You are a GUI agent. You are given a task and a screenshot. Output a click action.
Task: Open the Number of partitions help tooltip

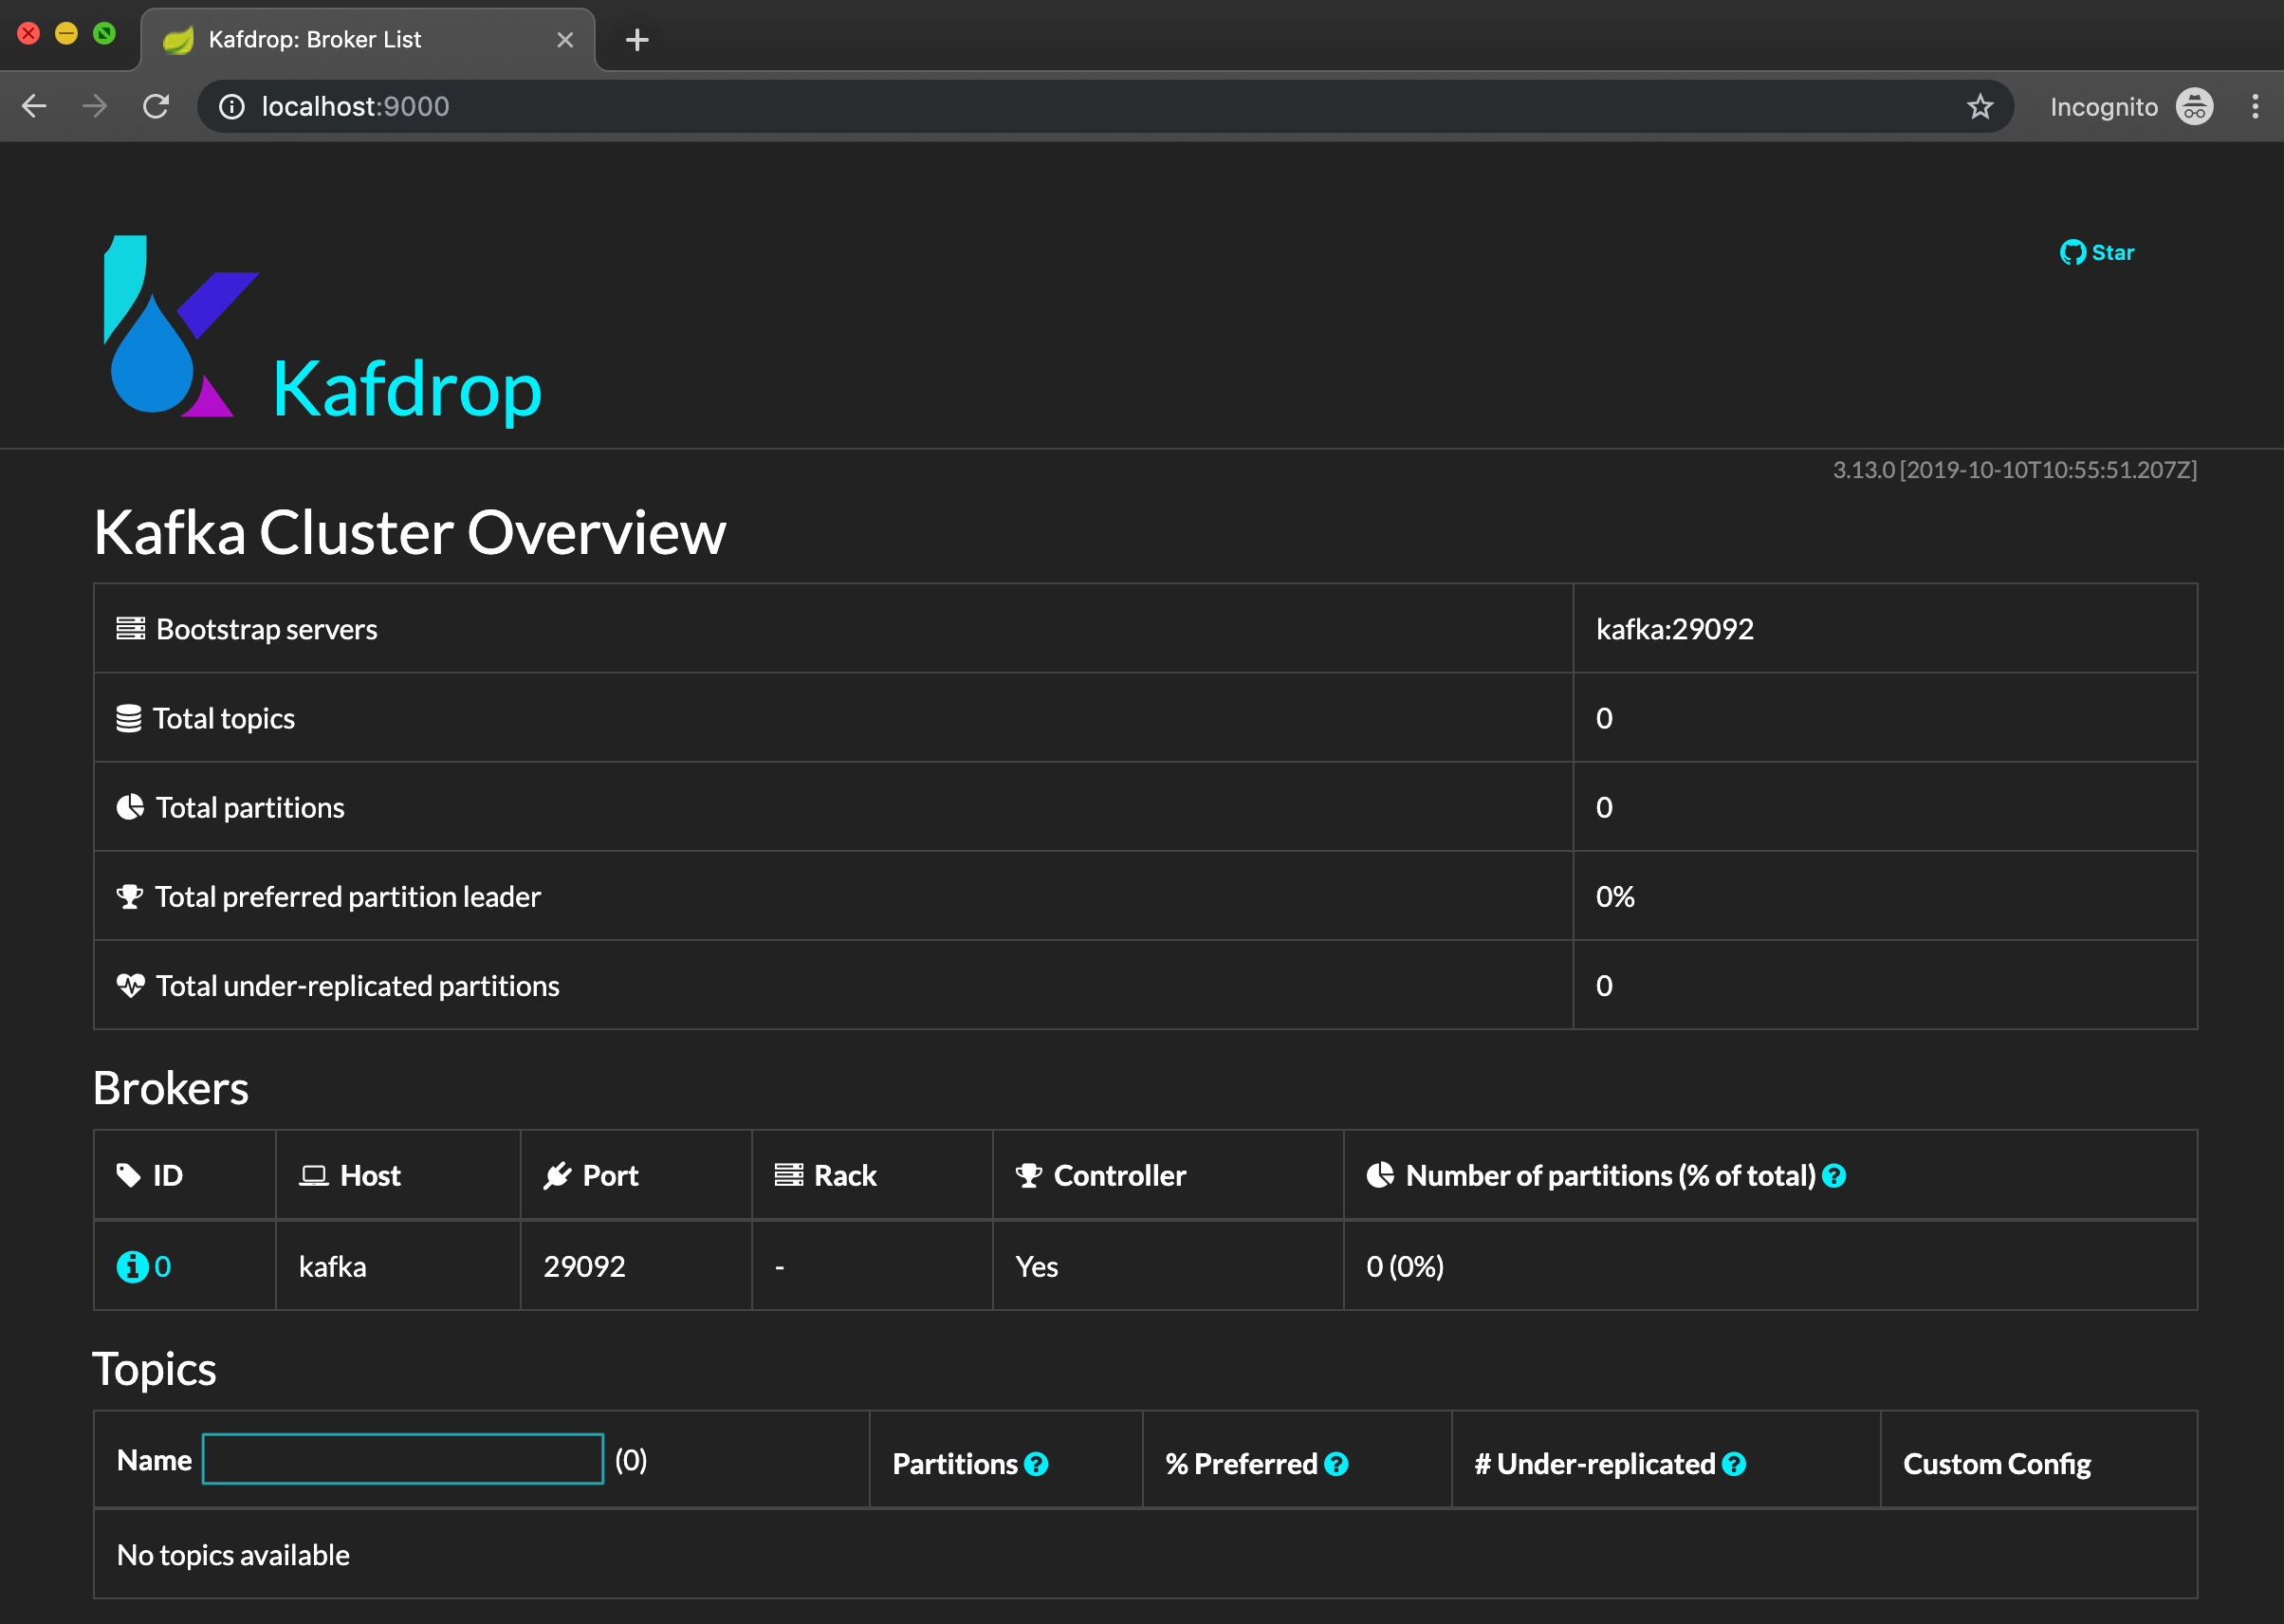point(1834,1176)
